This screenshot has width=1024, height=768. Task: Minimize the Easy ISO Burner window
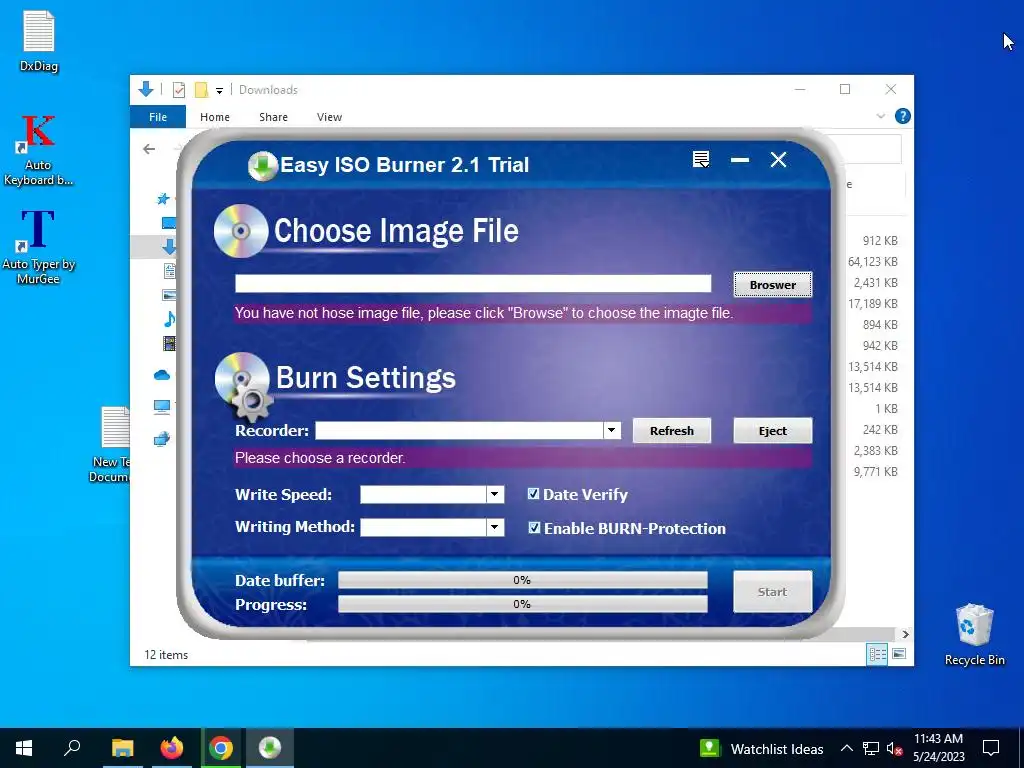click(x=739, y=159)
